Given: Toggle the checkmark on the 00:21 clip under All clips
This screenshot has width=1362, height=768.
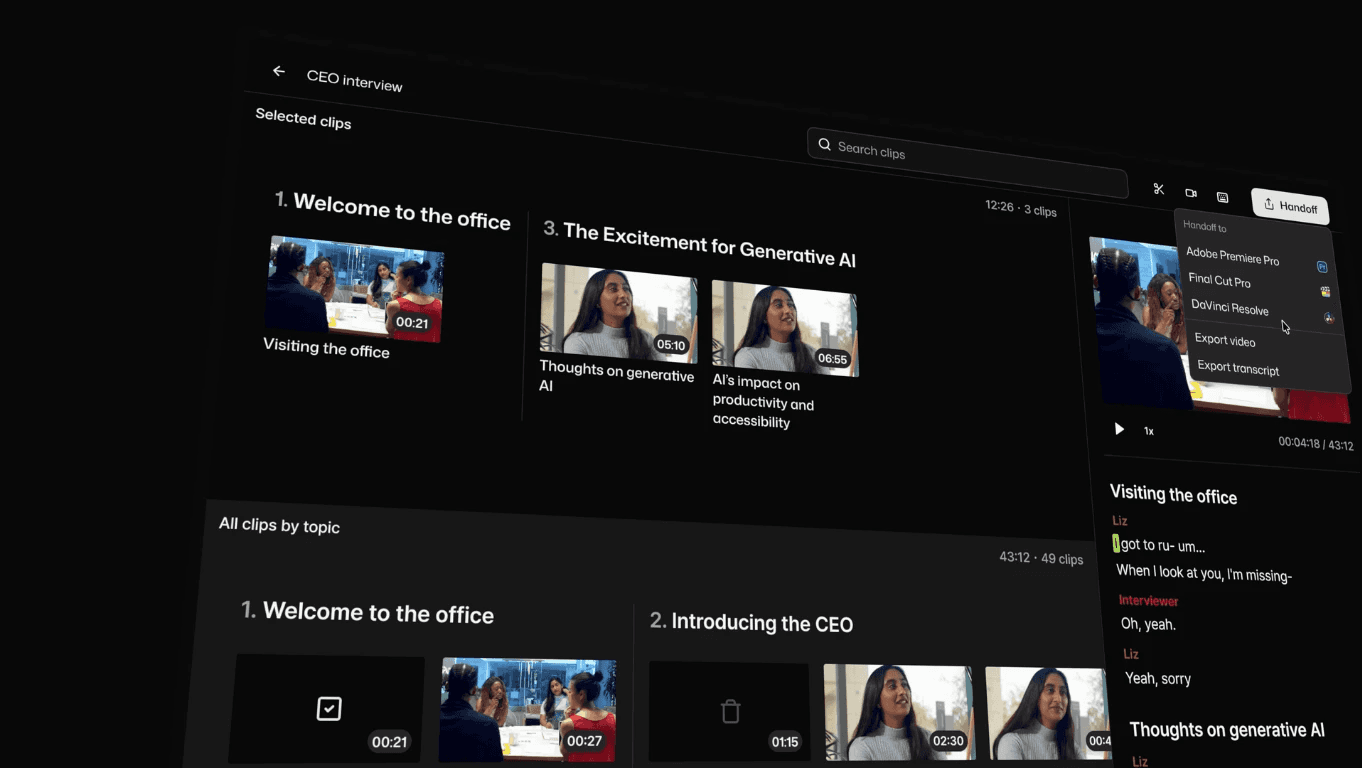Looking at the screenshot, I should coord(329,709).
